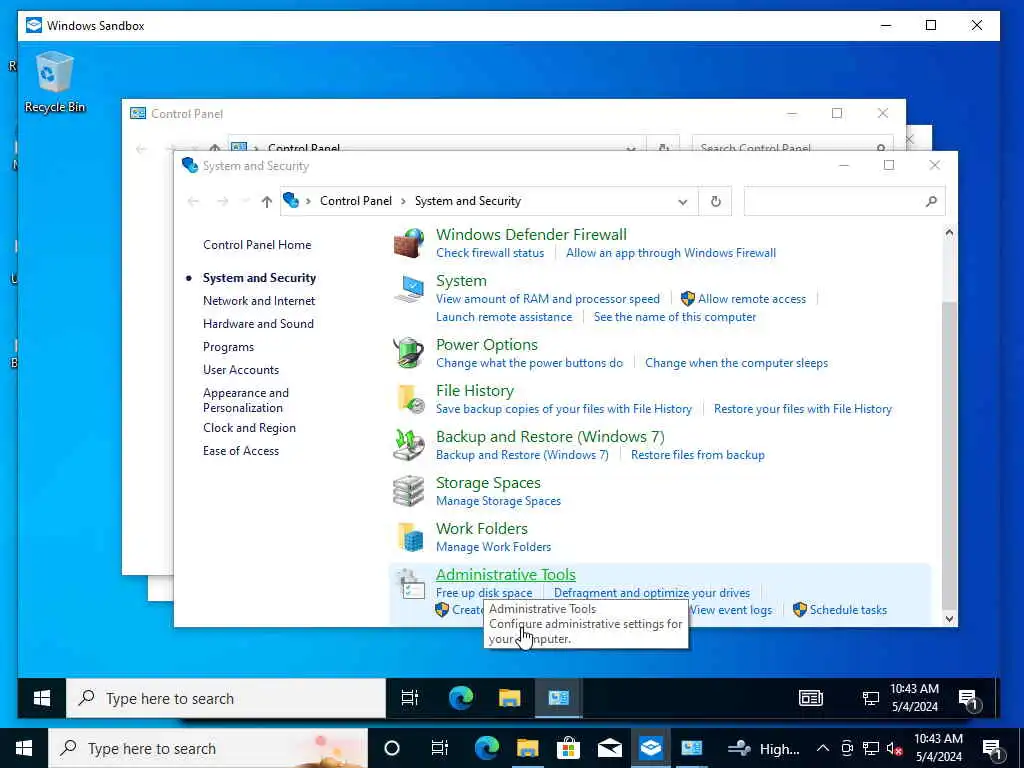Click Restore files from backup link
Viewport: 1024px width, 768px height.
(x=697, y=455)
